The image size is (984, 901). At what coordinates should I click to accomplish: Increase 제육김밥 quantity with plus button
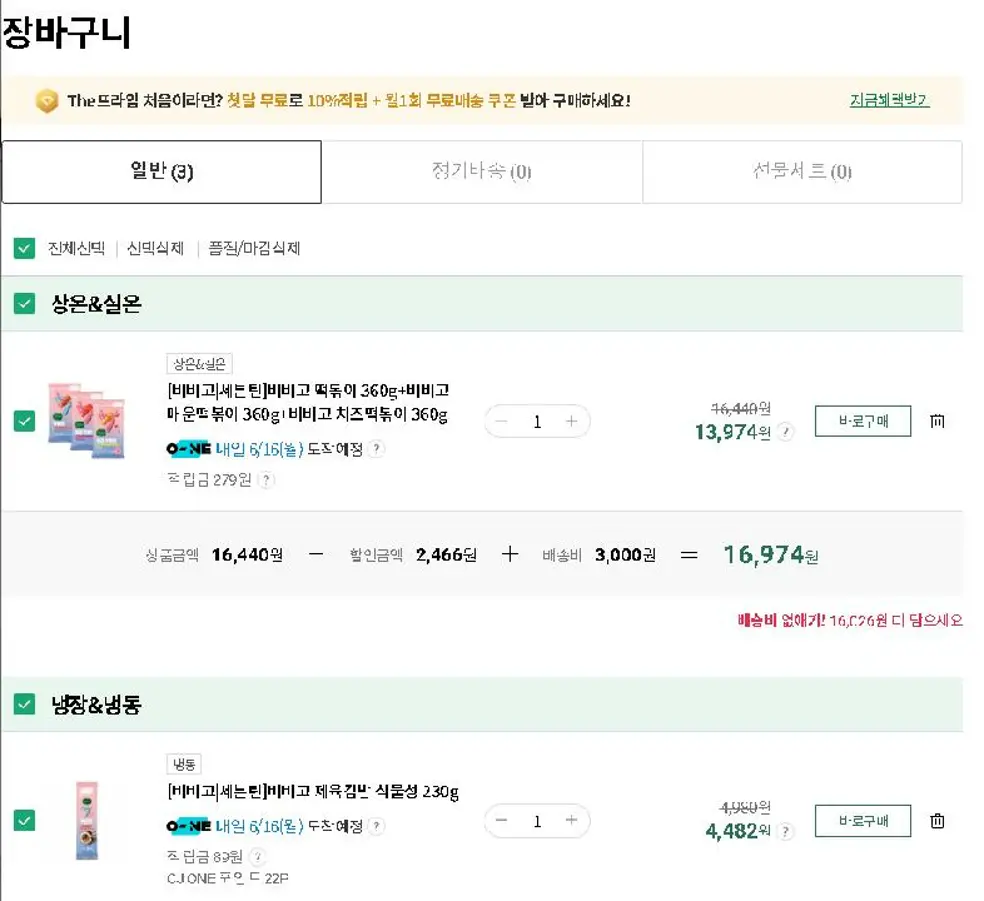(571, 821)
